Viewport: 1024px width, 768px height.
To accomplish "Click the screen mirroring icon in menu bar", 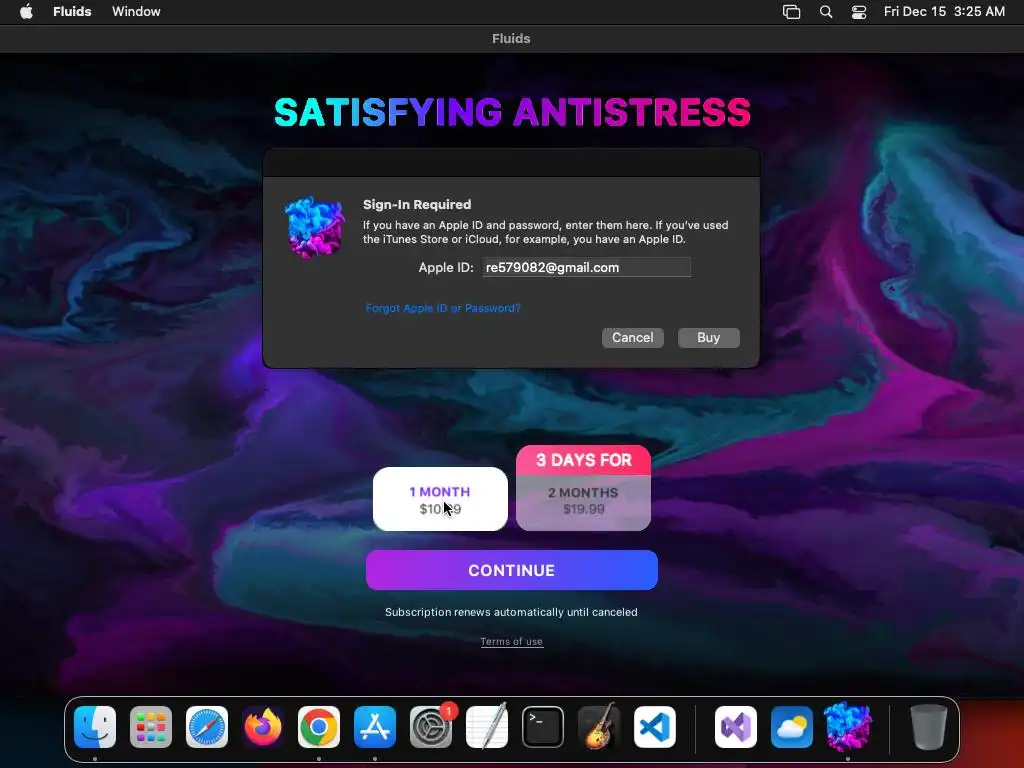I will (x=792, y=12).
